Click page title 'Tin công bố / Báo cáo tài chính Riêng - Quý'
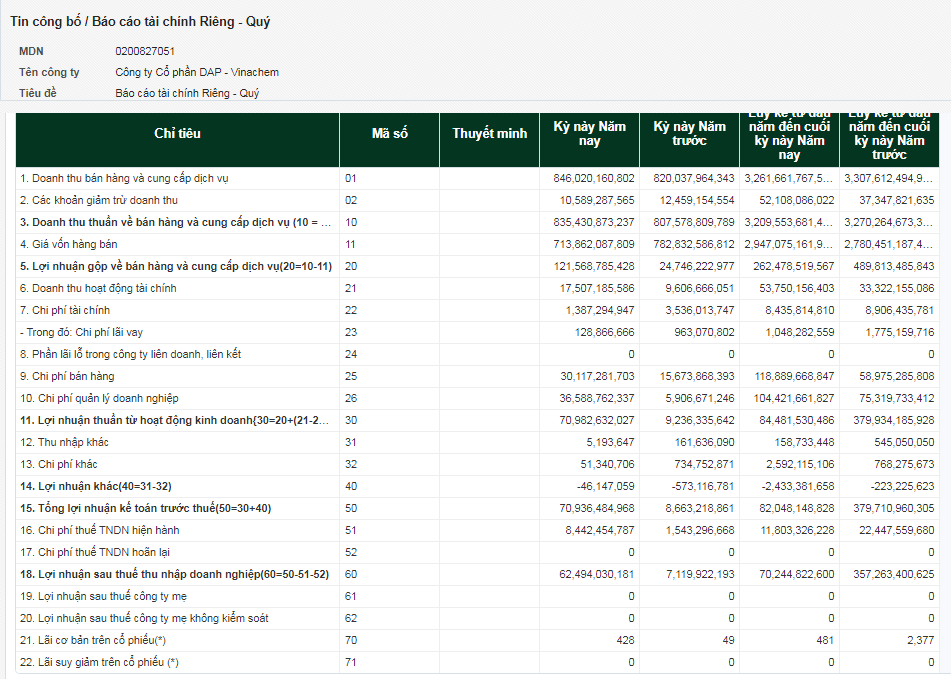 point(140,22)
